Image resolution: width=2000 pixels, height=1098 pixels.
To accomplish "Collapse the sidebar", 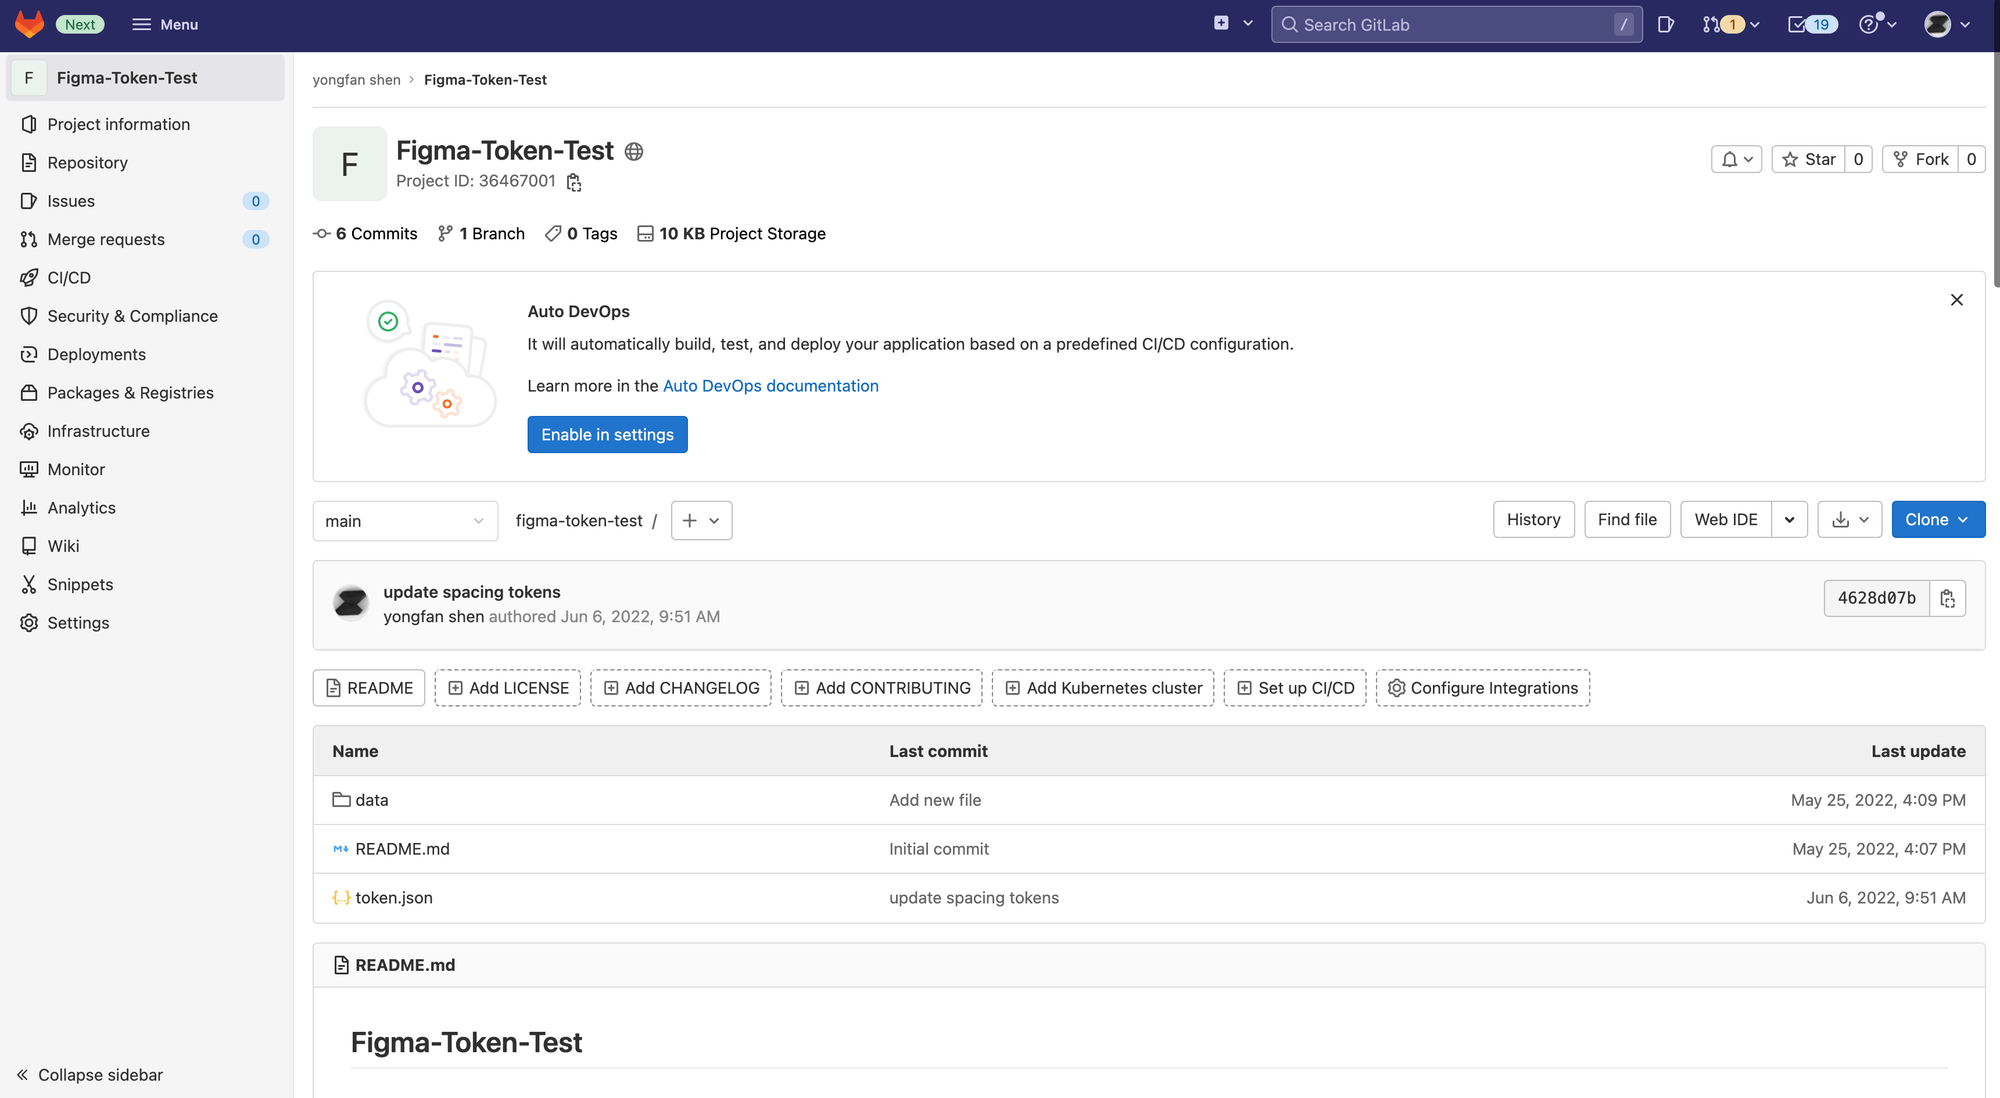I will [x=90, y=1074].
